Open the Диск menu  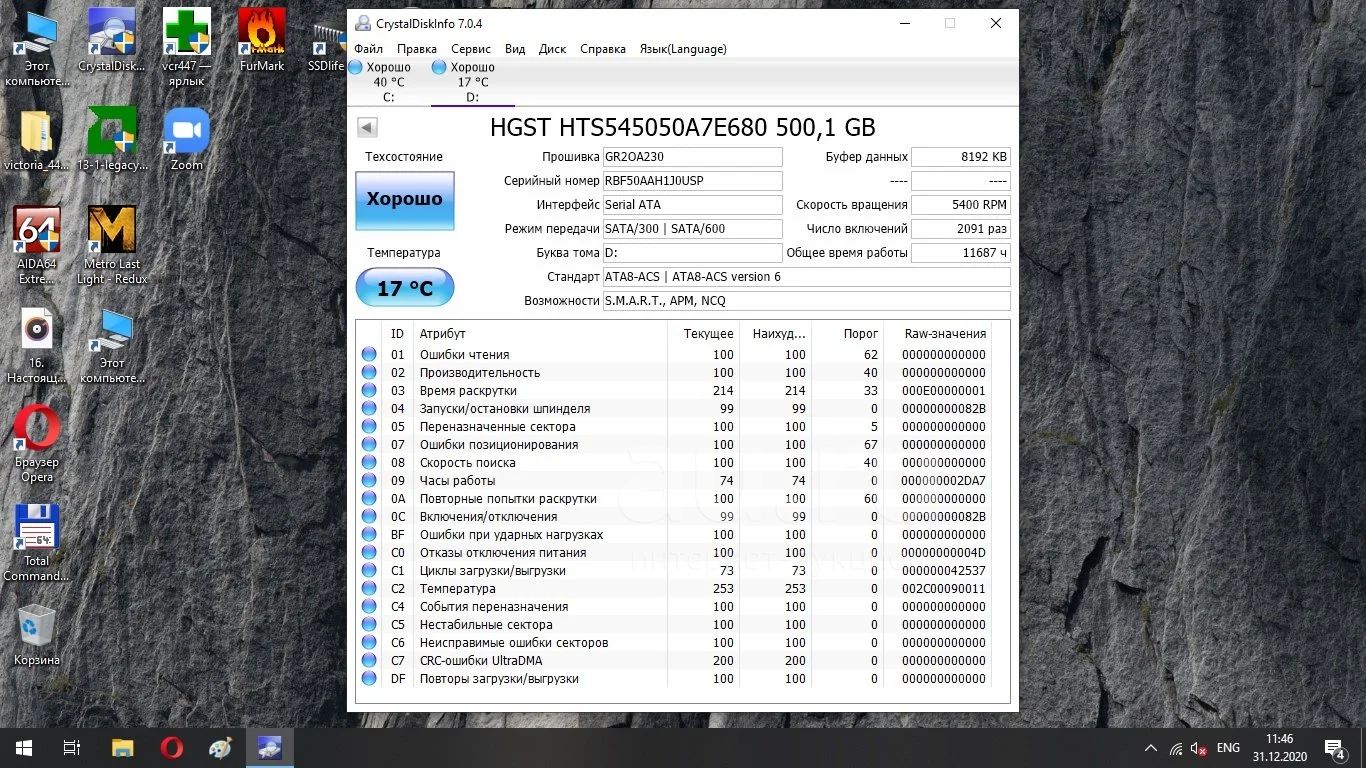[x=552, y=49]
